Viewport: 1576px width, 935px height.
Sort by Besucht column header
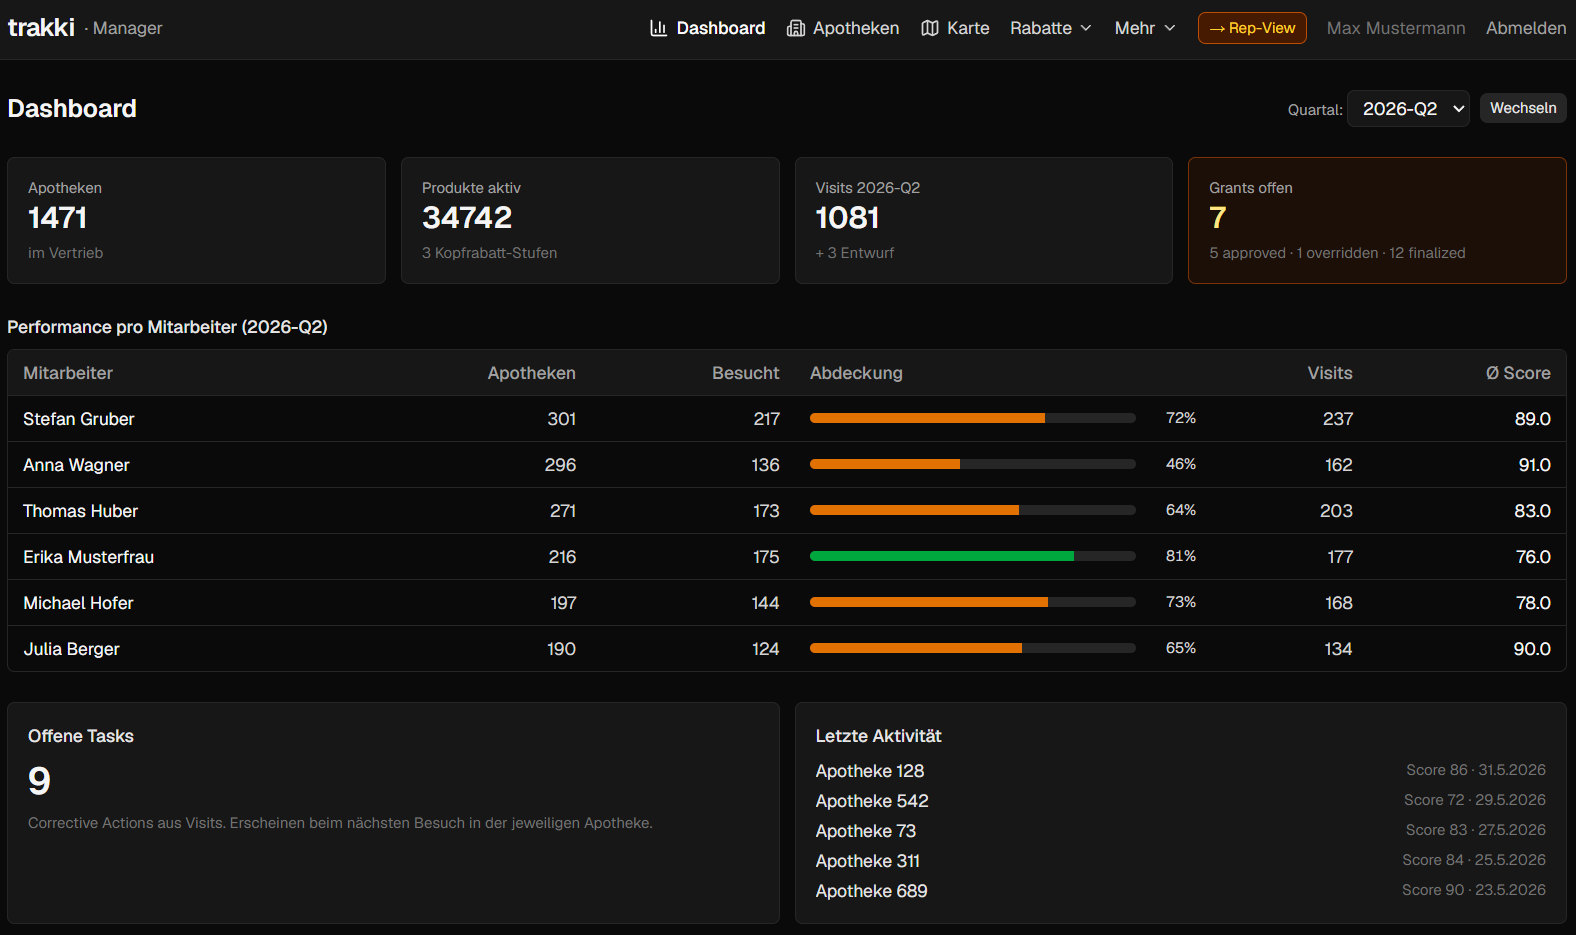pos(746,373)
